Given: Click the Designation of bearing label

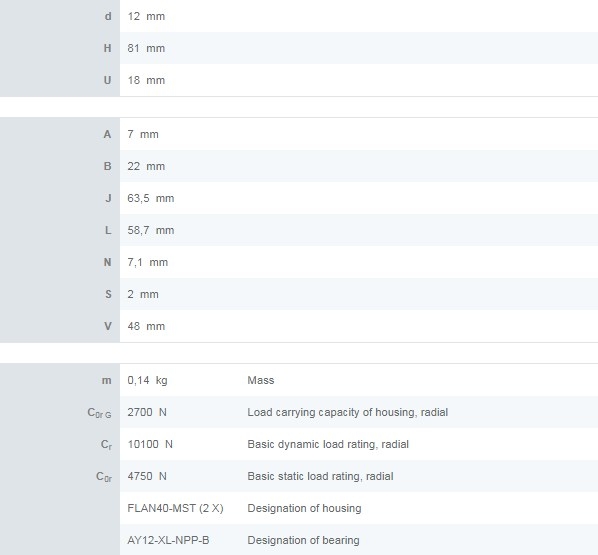Looking at the screenshot, I should (x=304, y=541).
